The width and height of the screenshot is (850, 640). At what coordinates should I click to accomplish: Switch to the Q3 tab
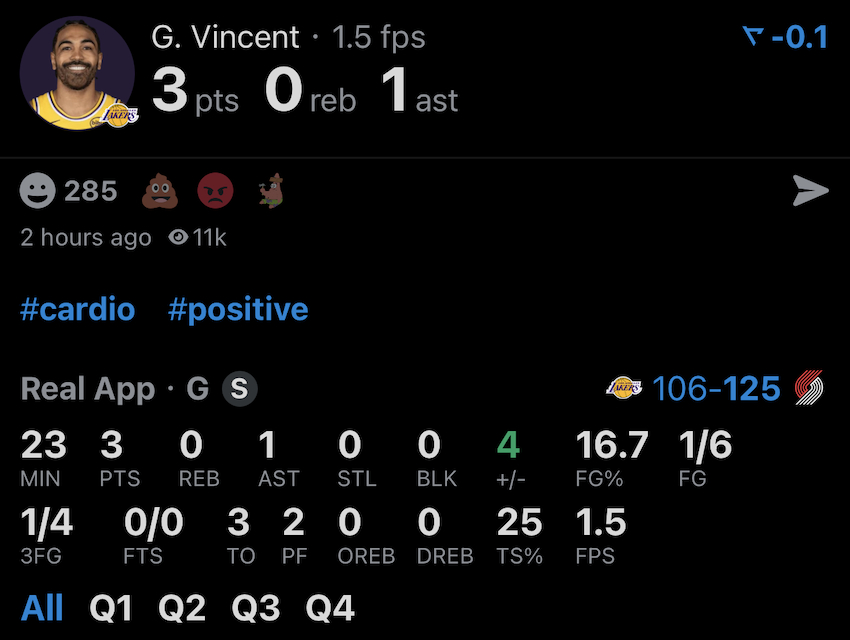click(256, 607)
